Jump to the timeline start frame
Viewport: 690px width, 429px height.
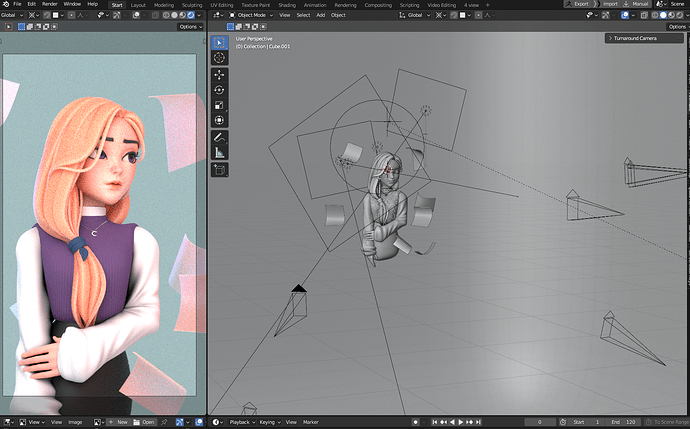tap(435, 422)
